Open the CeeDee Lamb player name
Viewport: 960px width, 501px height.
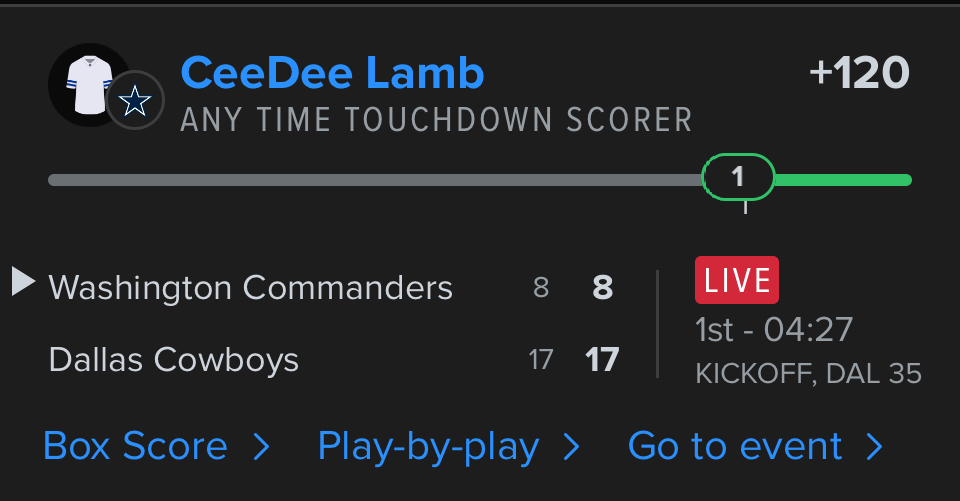[x=332, y=73]
